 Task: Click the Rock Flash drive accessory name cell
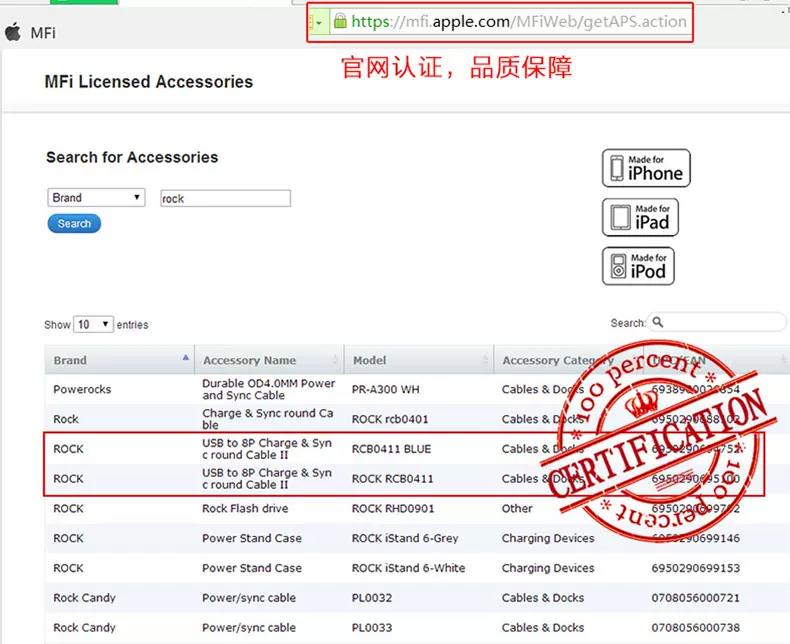tap(245, 508)
